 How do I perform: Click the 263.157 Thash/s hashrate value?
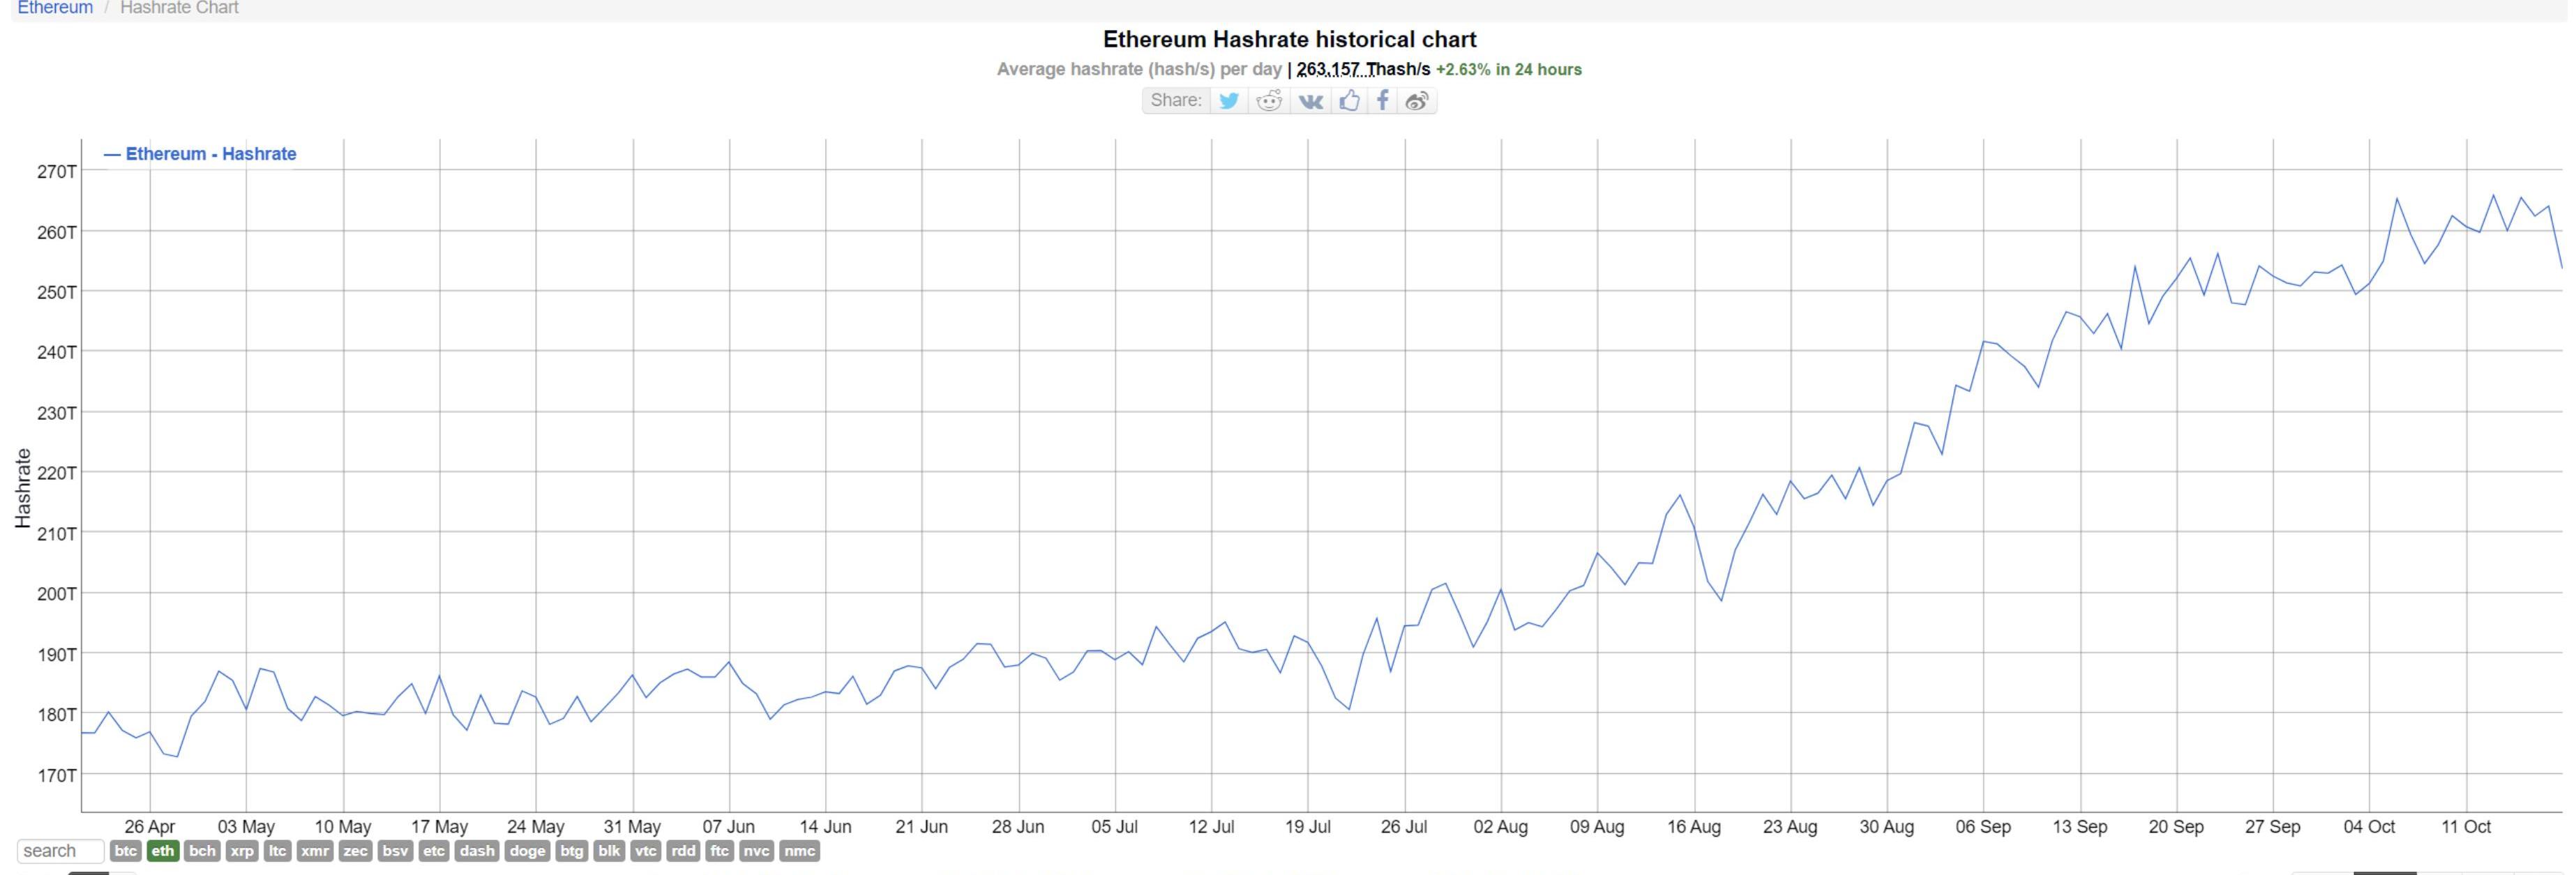tap(1363, 70)
